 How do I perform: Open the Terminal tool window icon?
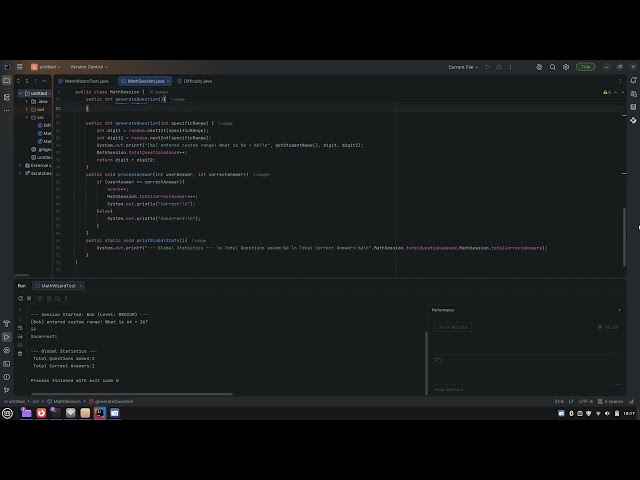(x=7, y=364)
